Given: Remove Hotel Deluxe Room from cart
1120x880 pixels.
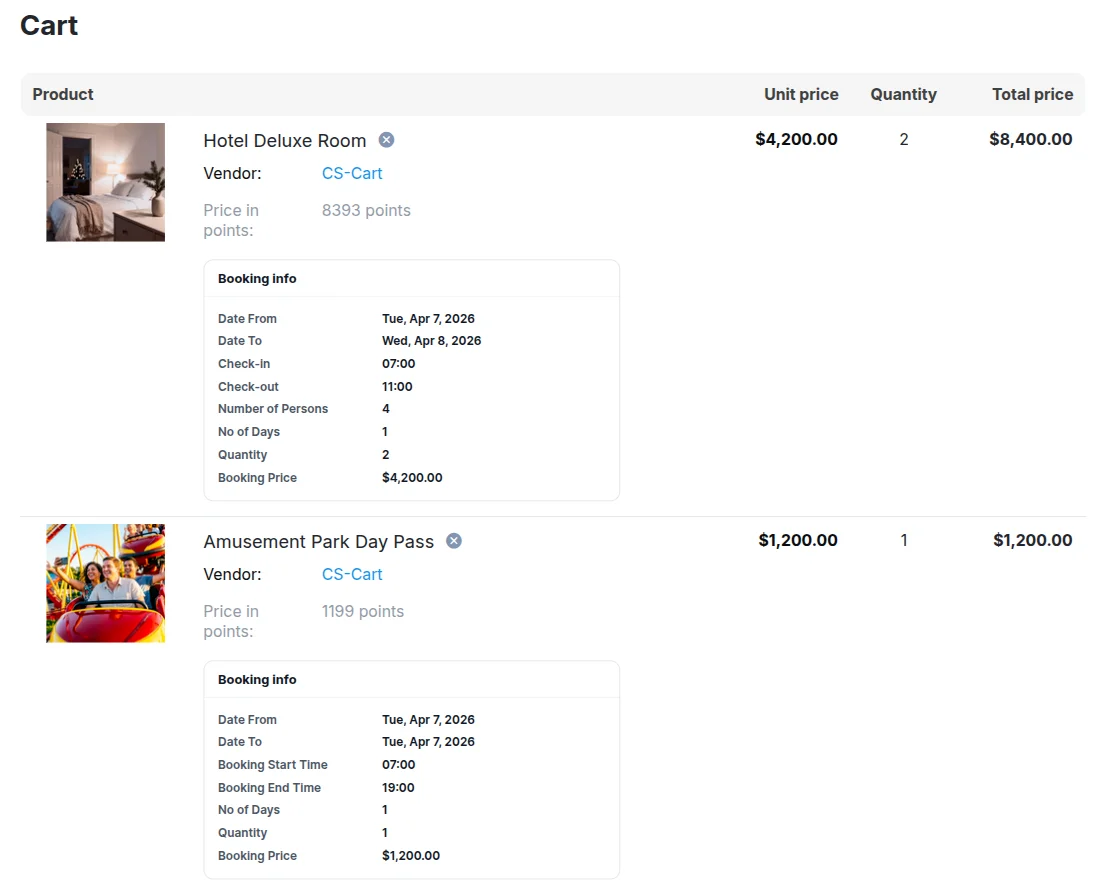Looking at the screenshot, I should tap(386, 140).
